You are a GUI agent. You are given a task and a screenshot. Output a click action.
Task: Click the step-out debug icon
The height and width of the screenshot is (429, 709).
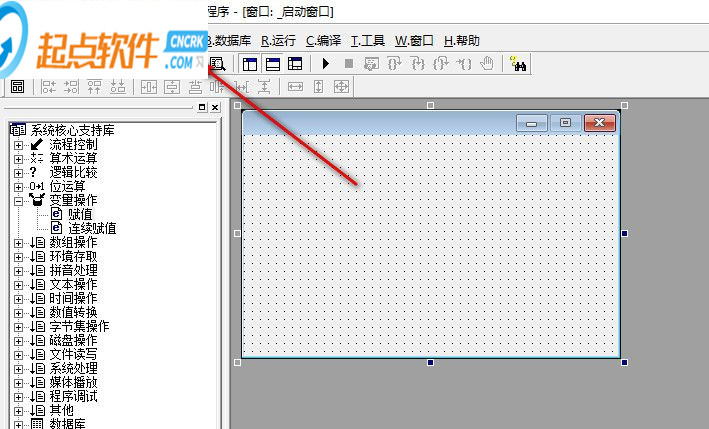pos(440,64)
